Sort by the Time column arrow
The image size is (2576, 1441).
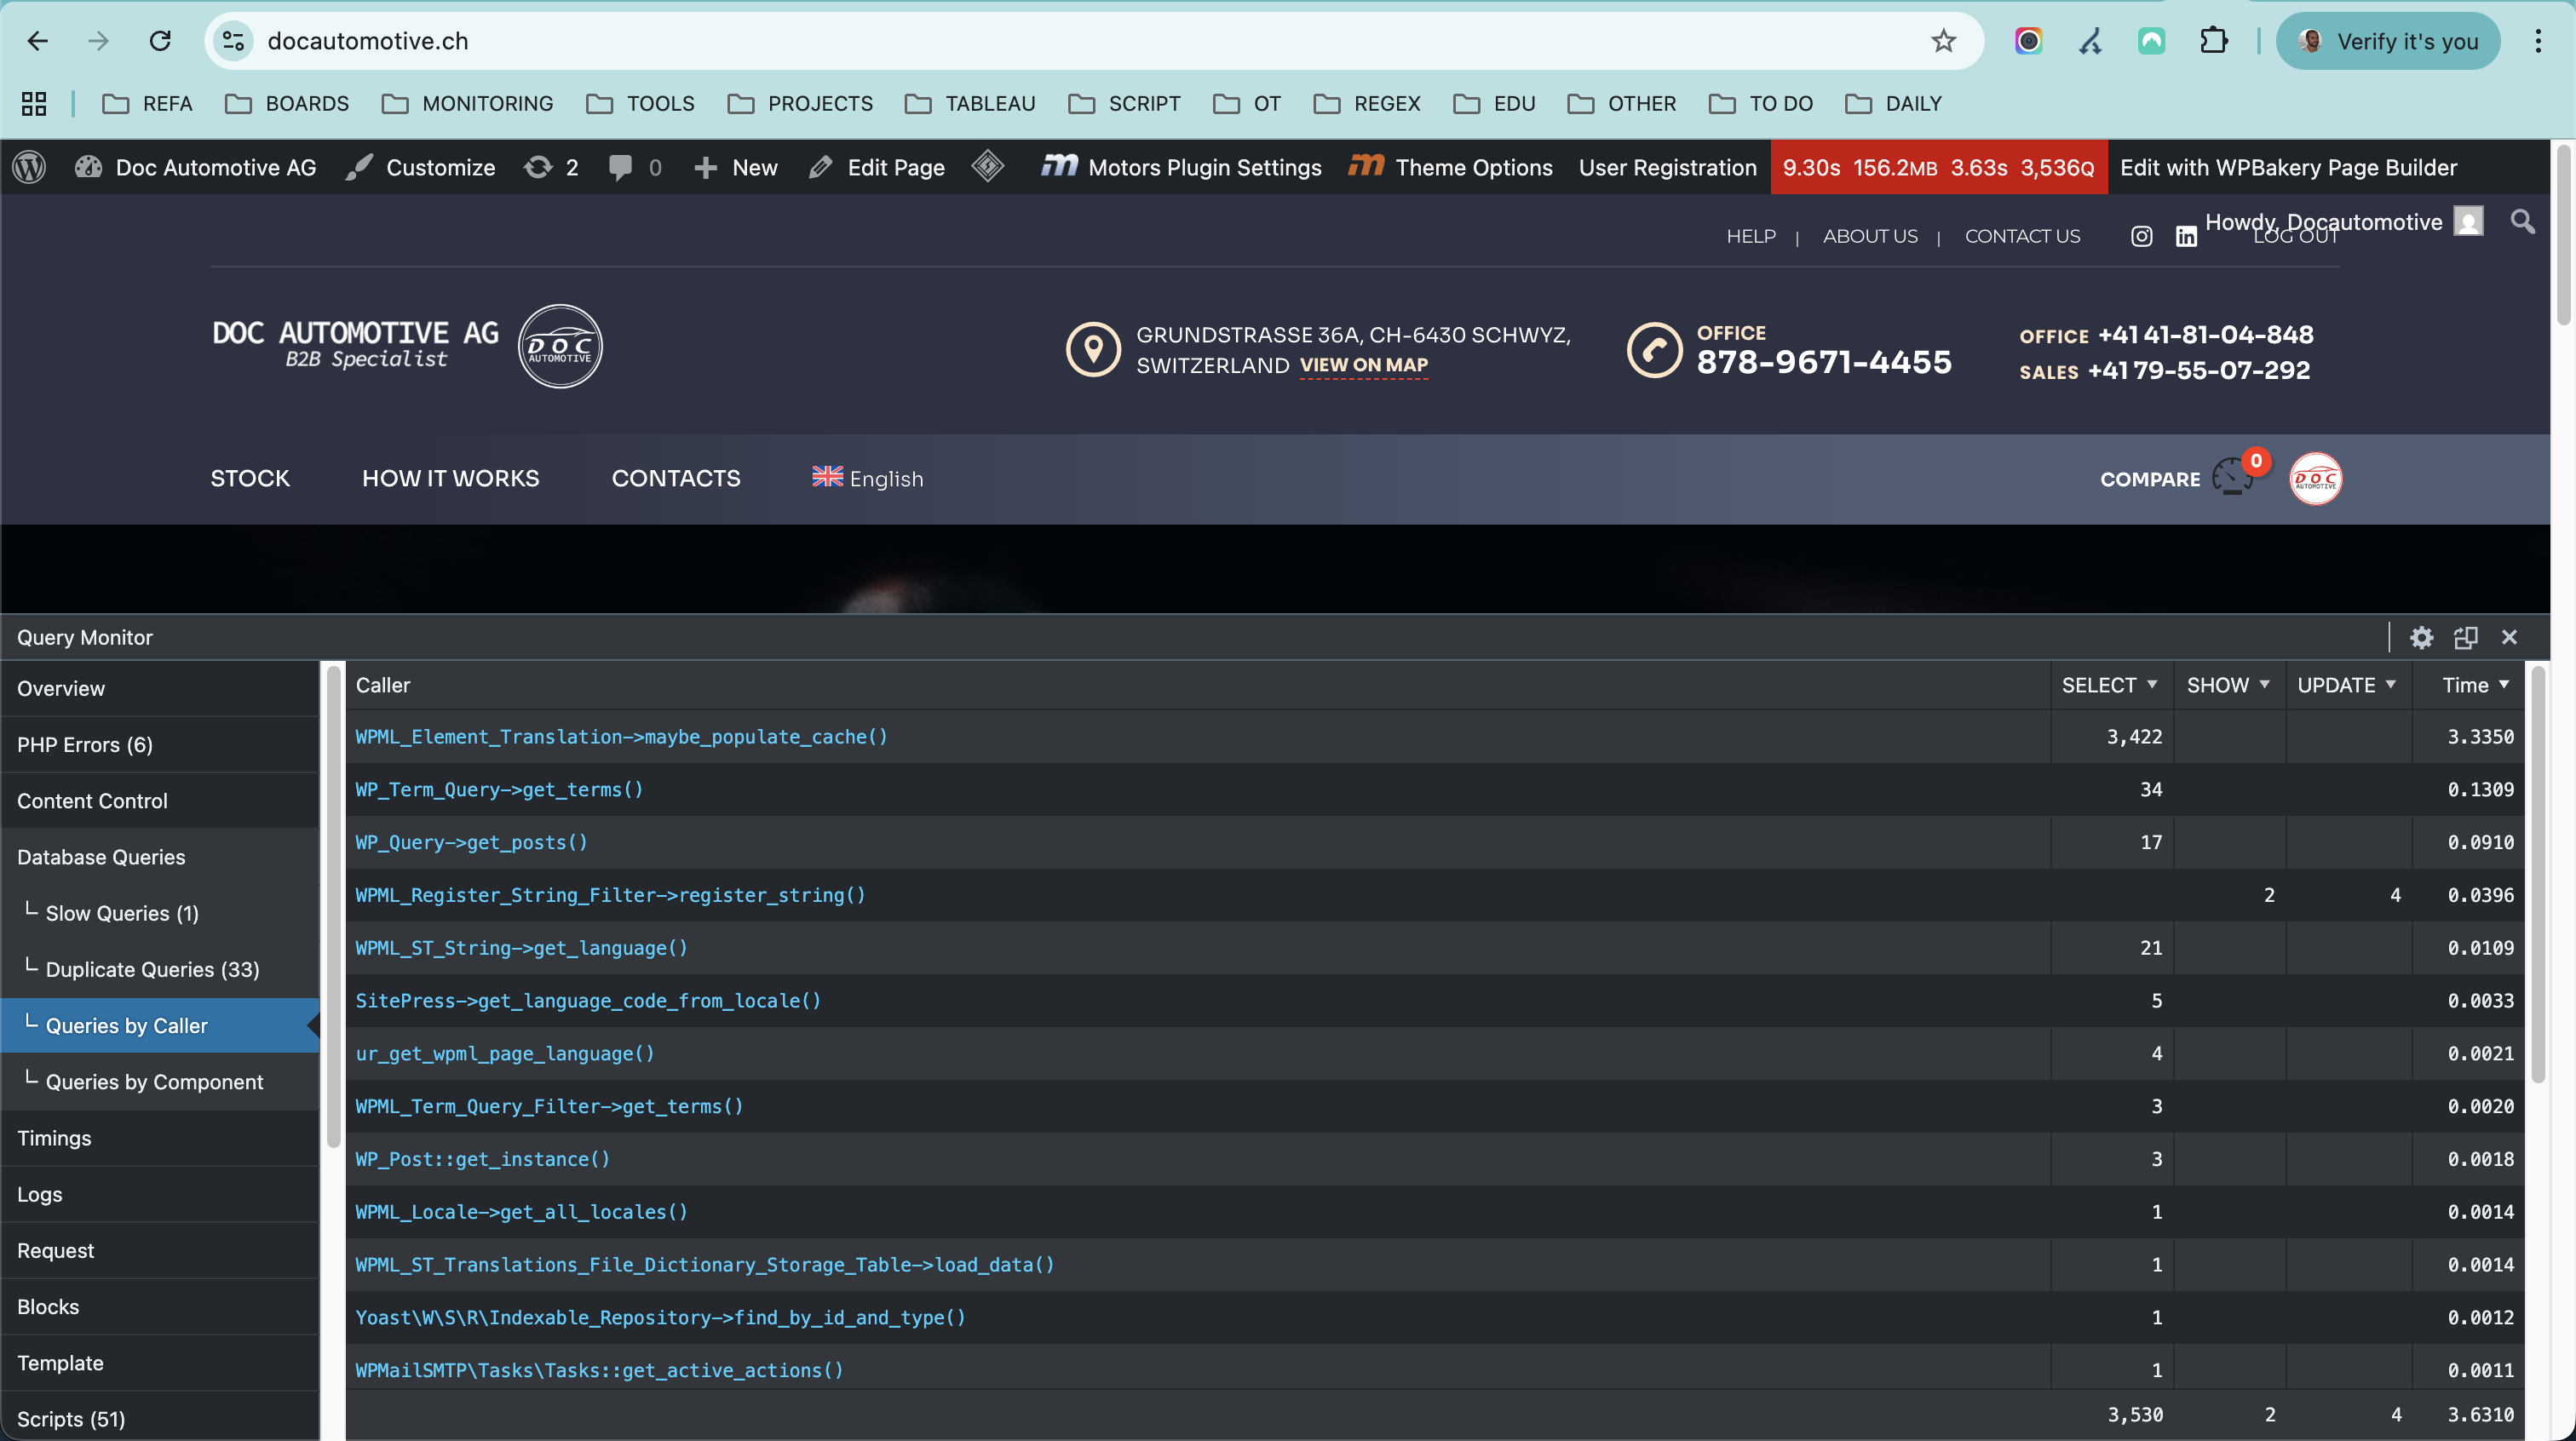tap(2504, 685)
